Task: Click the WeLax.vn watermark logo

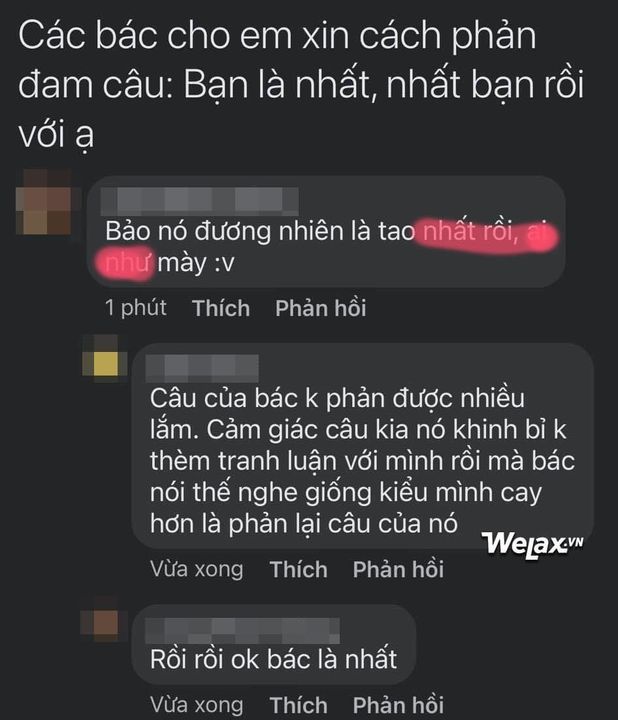Action: coord(534,546)
